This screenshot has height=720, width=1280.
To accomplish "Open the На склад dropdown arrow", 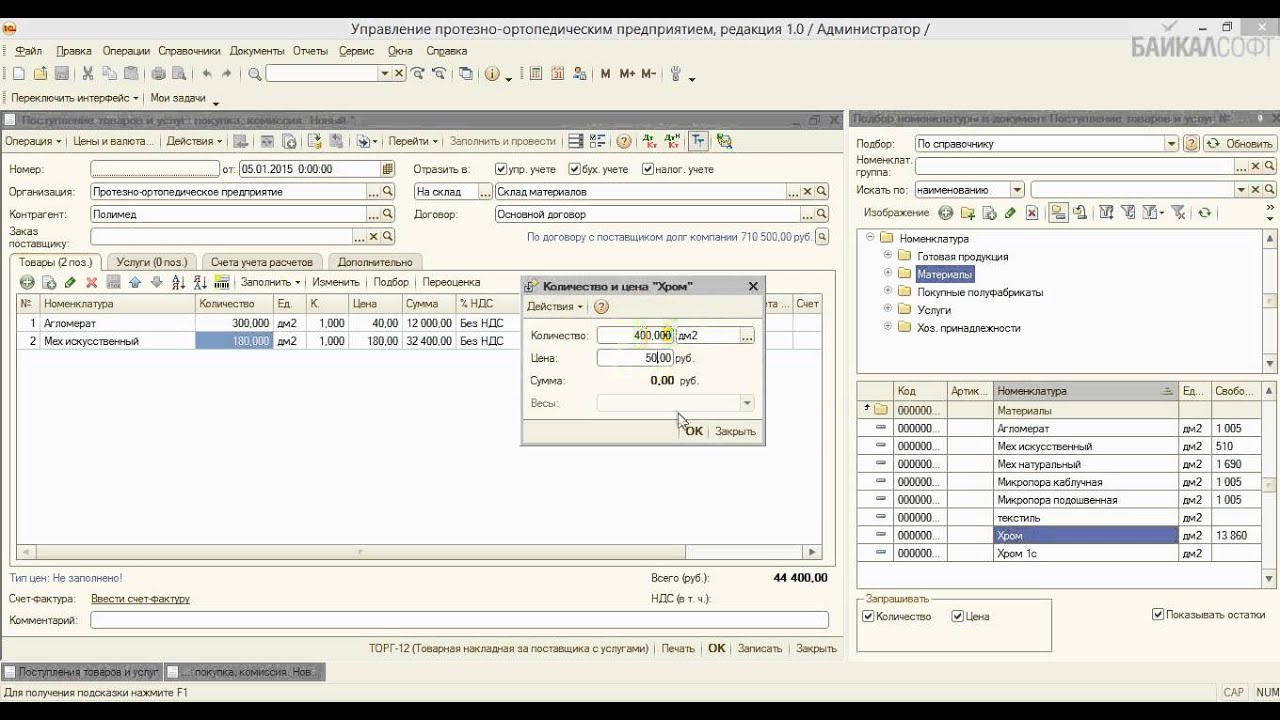I will tap(486, 191).
